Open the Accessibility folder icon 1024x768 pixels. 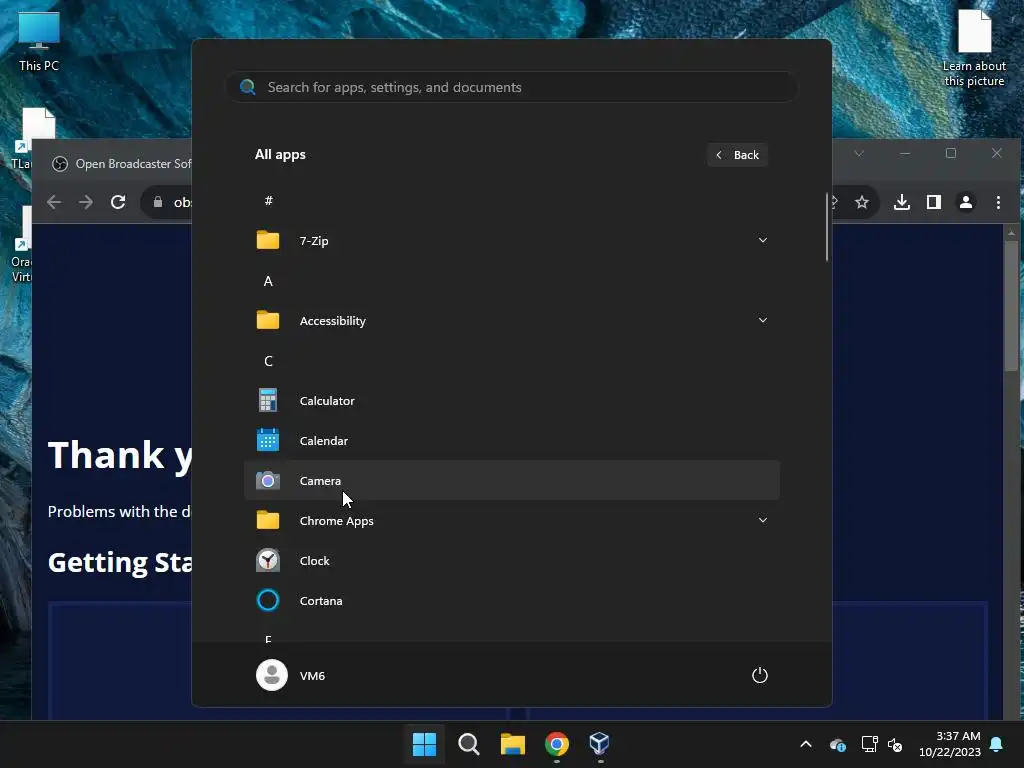268,320
